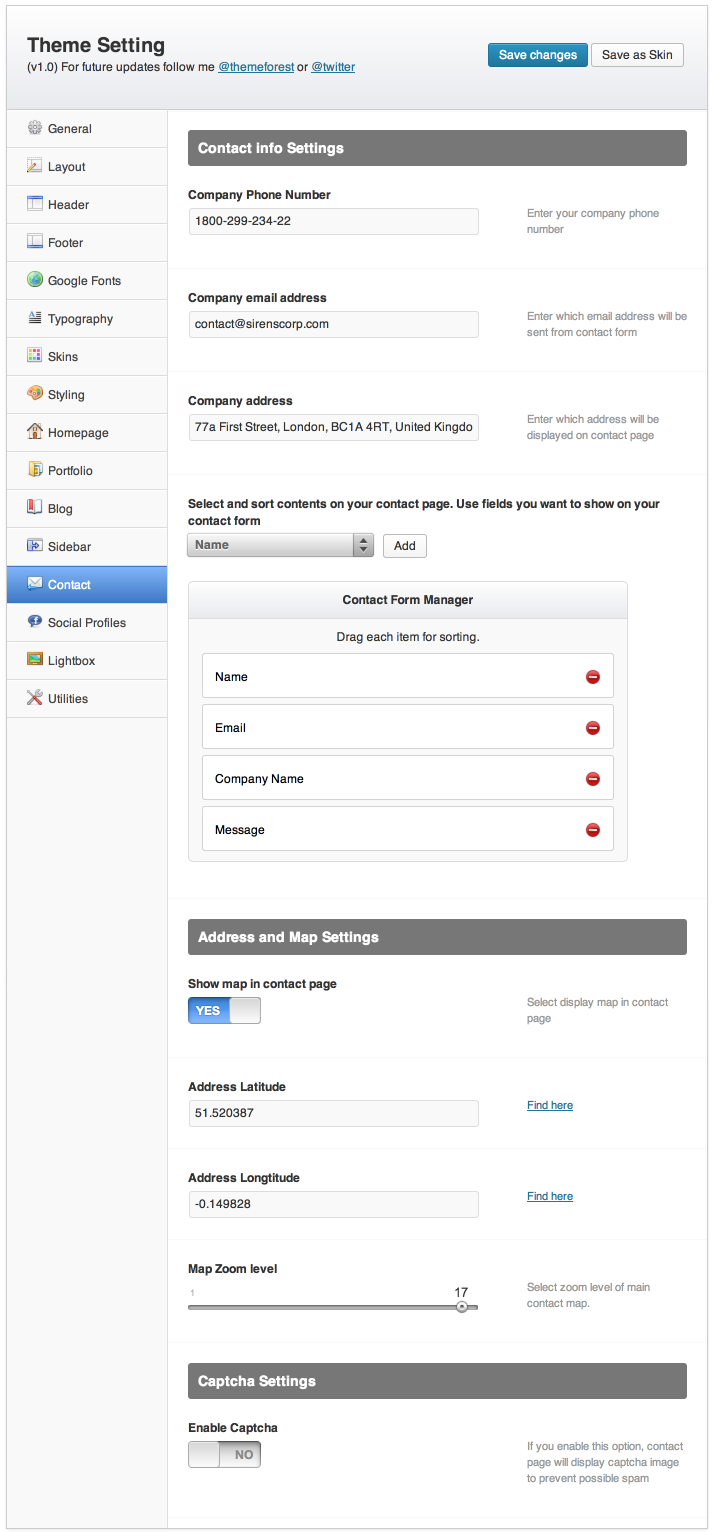Image resolution: width=715 pixels, height=1532 pixels.
Task: Remove the Name field with red icon
Action: (592, 677)
